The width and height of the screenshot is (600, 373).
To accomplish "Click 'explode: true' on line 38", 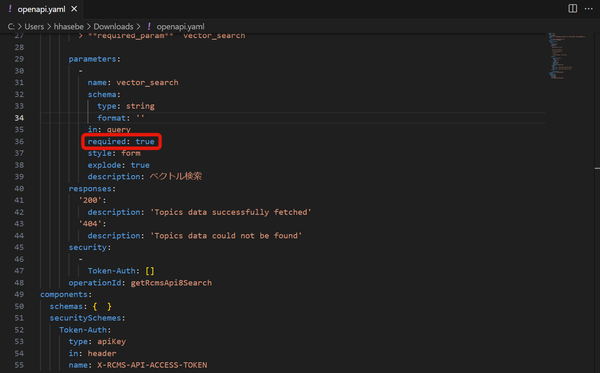I will [x=119, y=165].
